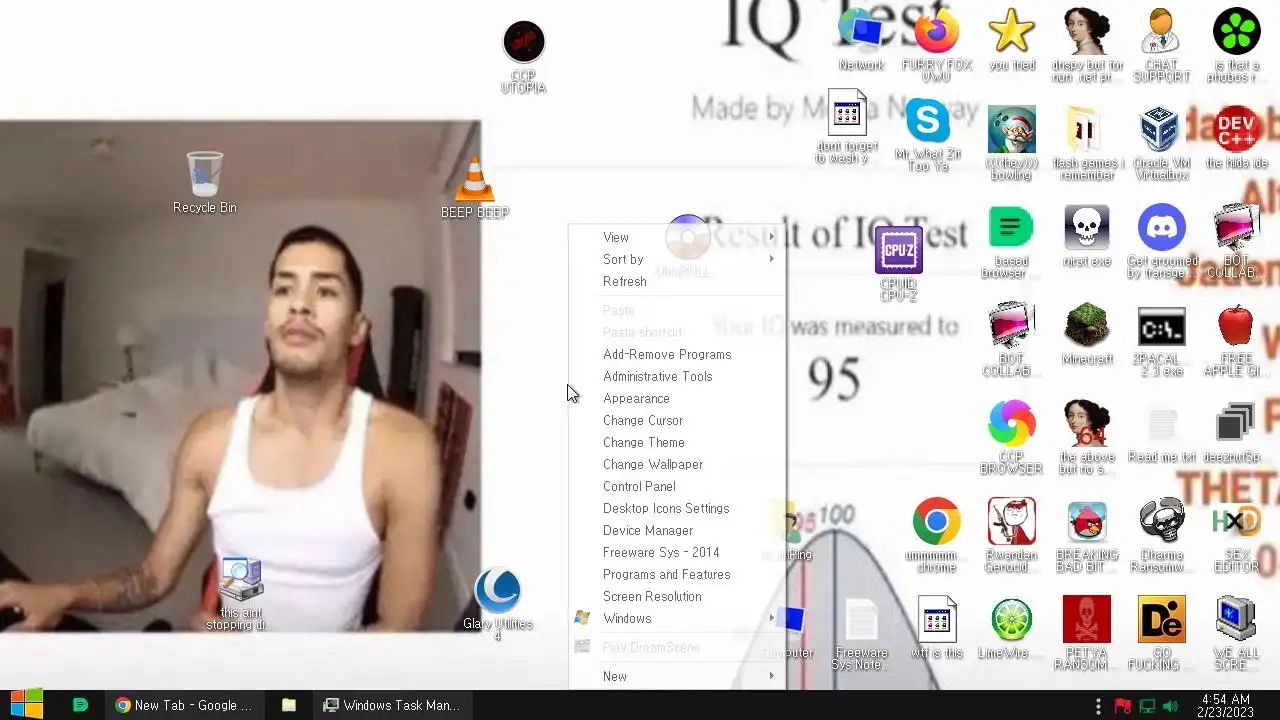Expand the Windows submenu in context menu
The image size is (1280, 720).
(677, 618)
